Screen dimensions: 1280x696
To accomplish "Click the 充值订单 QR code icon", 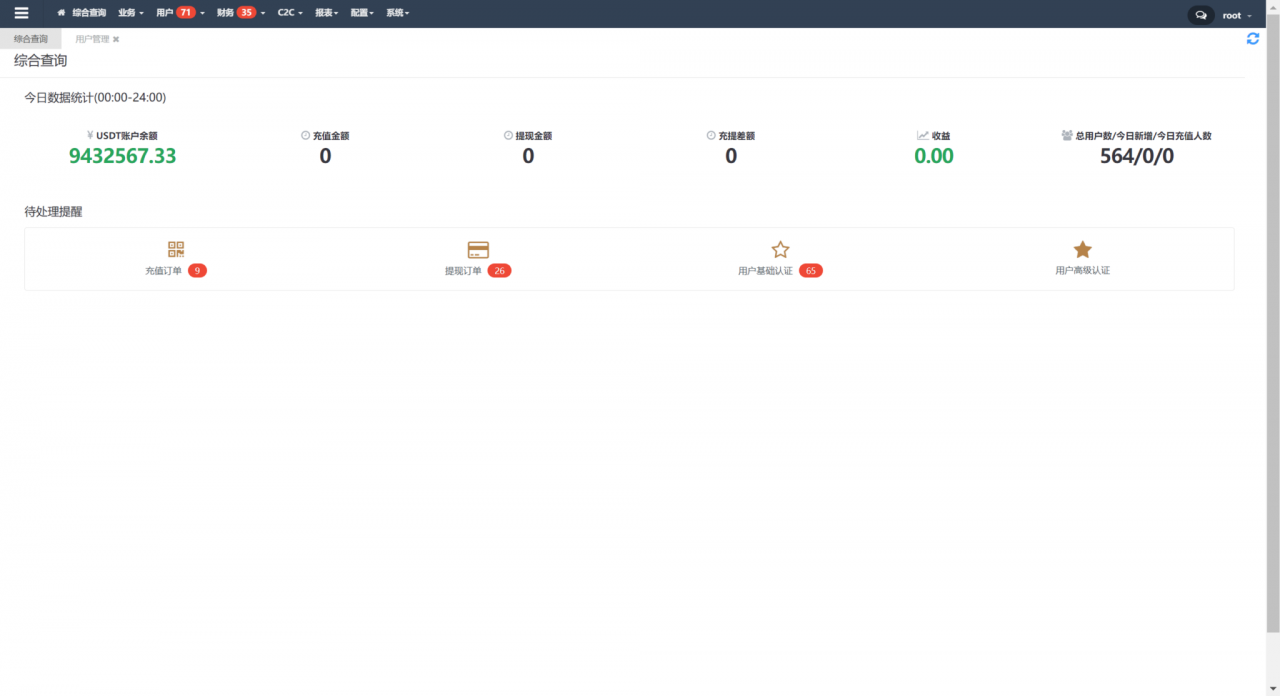I will [x=176, y=250].
